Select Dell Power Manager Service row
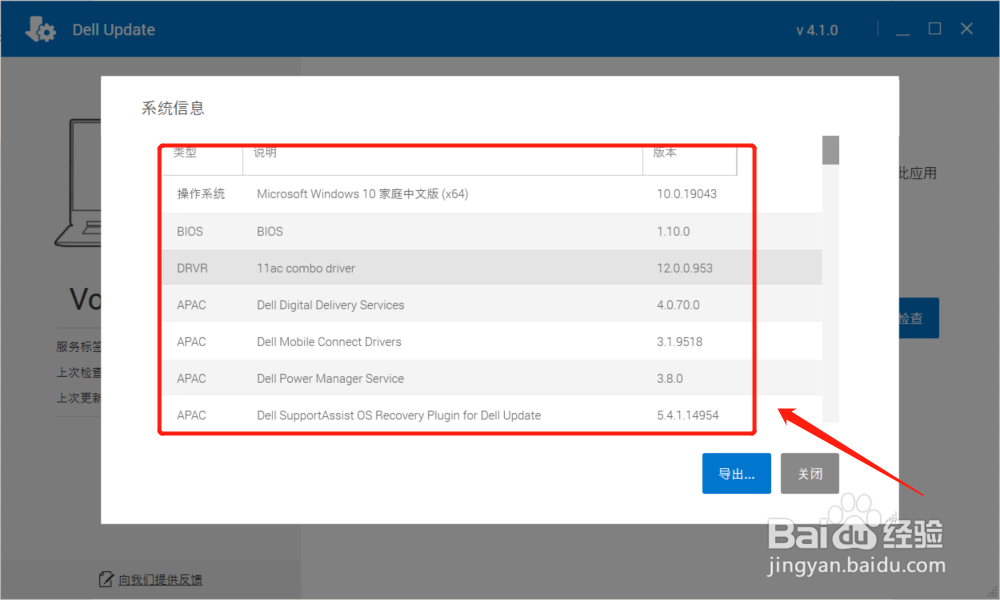The width and height of the screenshot is (1000, 600). (492, 378)
